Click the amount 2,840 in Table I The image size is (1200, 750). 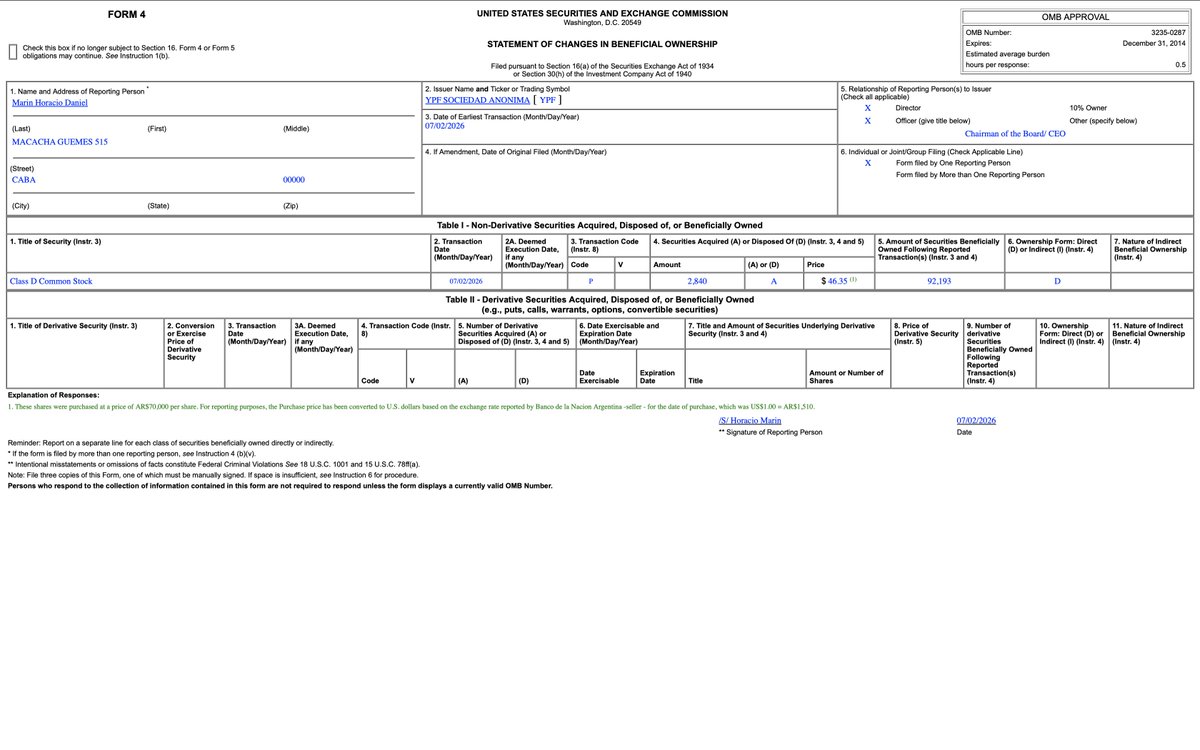pos(697,282)
